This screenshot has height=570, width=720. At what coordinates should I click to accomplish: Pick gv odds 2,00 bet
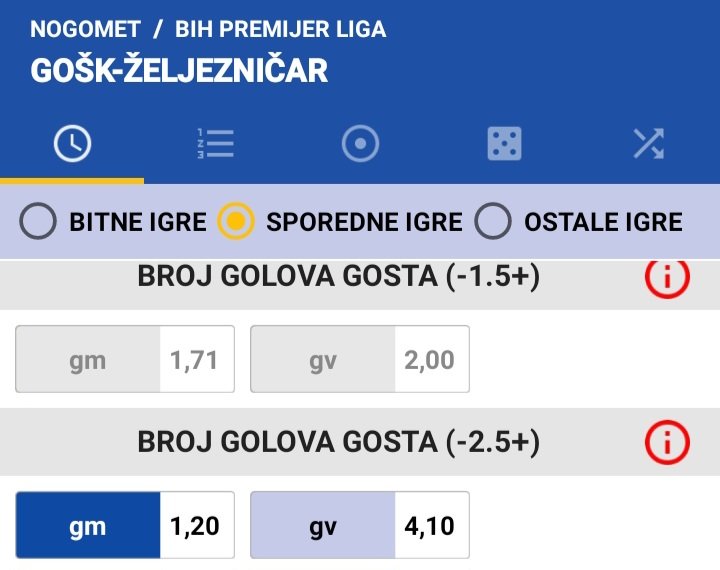(360, 359)
